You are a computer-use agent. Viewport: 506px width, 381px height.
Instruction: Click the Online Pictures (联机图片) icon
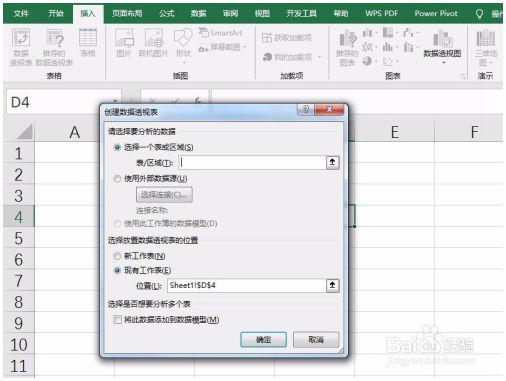click(x=153, y=43)
